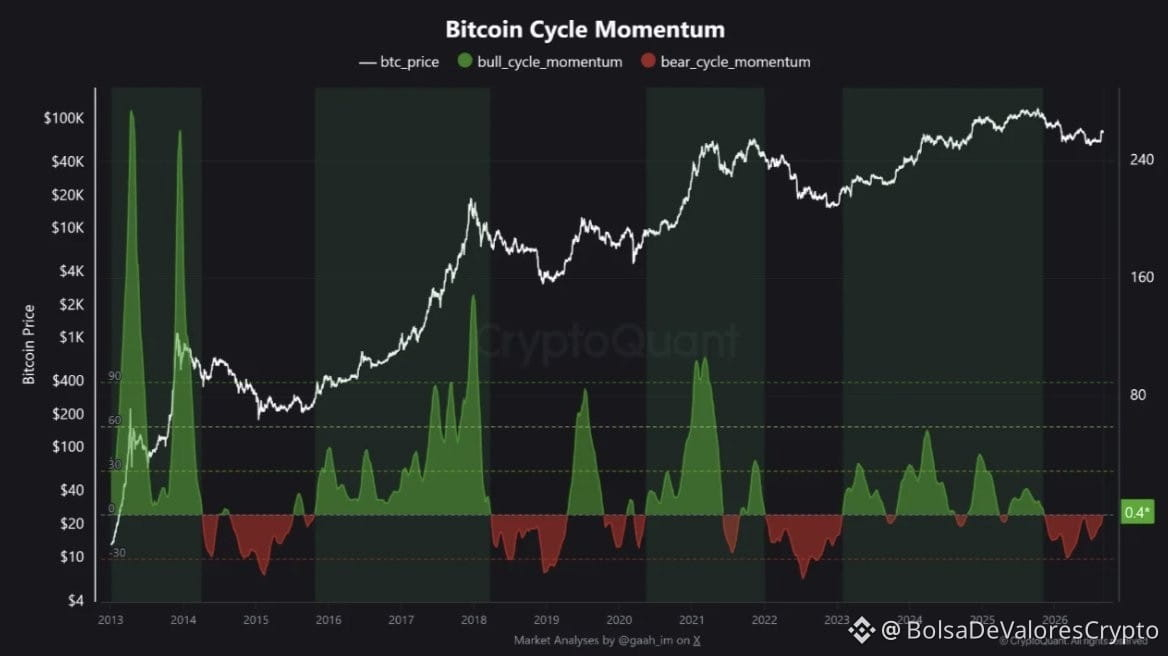Open the X link in footer credit
Image resolution: width=1168 pixels, height=656 pixels.
696,640
